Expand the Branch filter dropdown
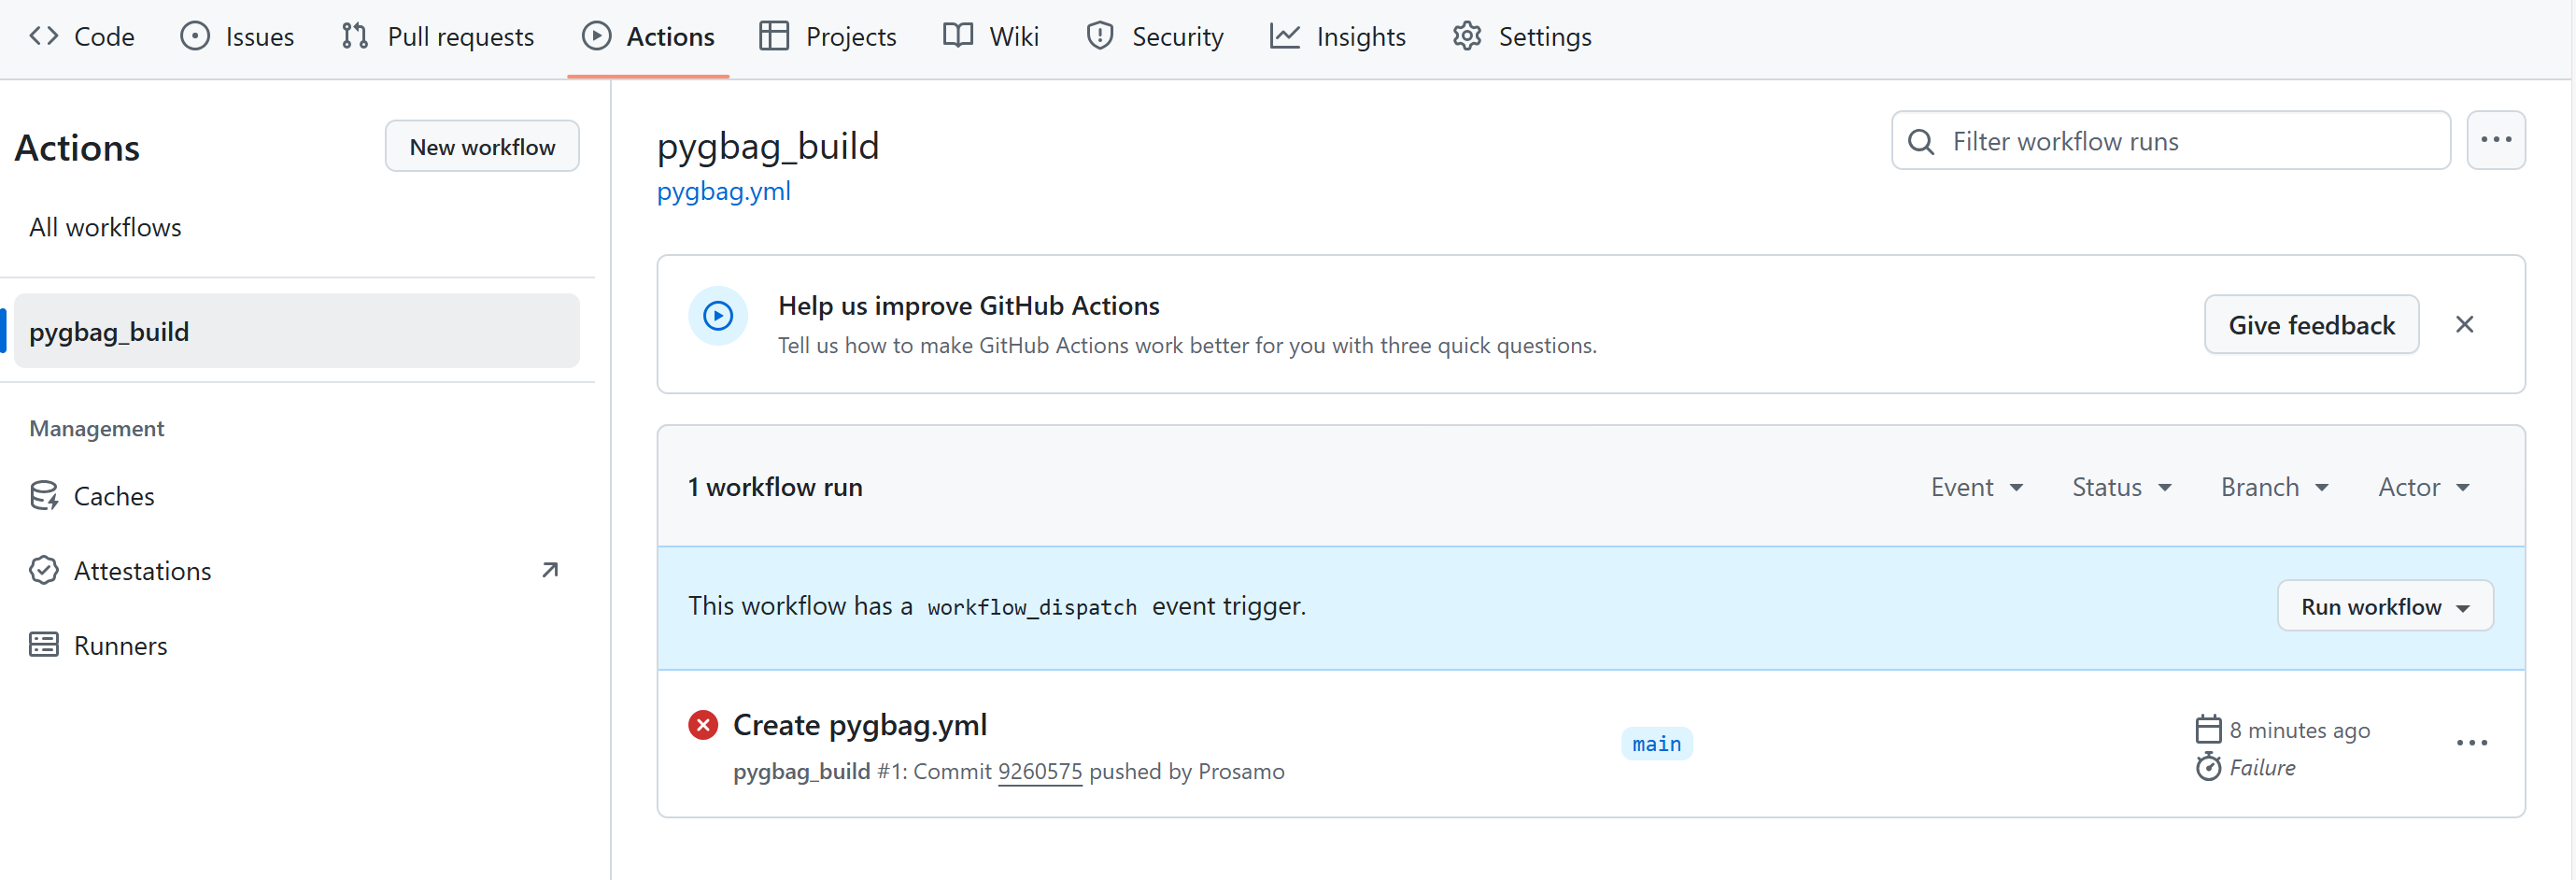The width and height of the screenshot is (2576, 880). coord(2274,487)
